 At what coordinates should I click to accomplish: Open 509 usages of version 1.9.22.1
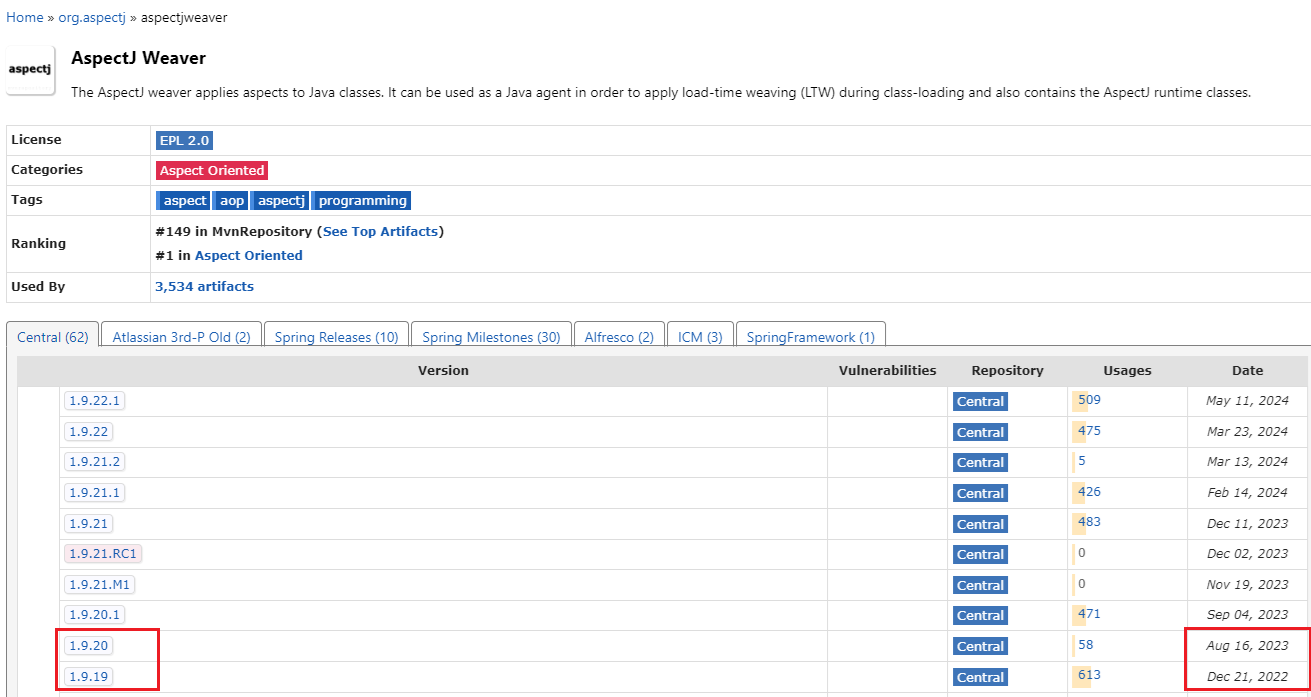point(1089,400)
